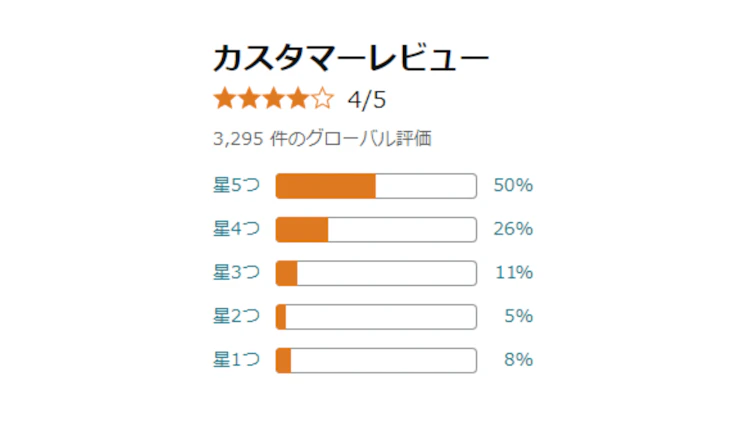Screen dimensions: 750x422
Task: Select the 星3つ rating label
Action: (x=236, y=273)
